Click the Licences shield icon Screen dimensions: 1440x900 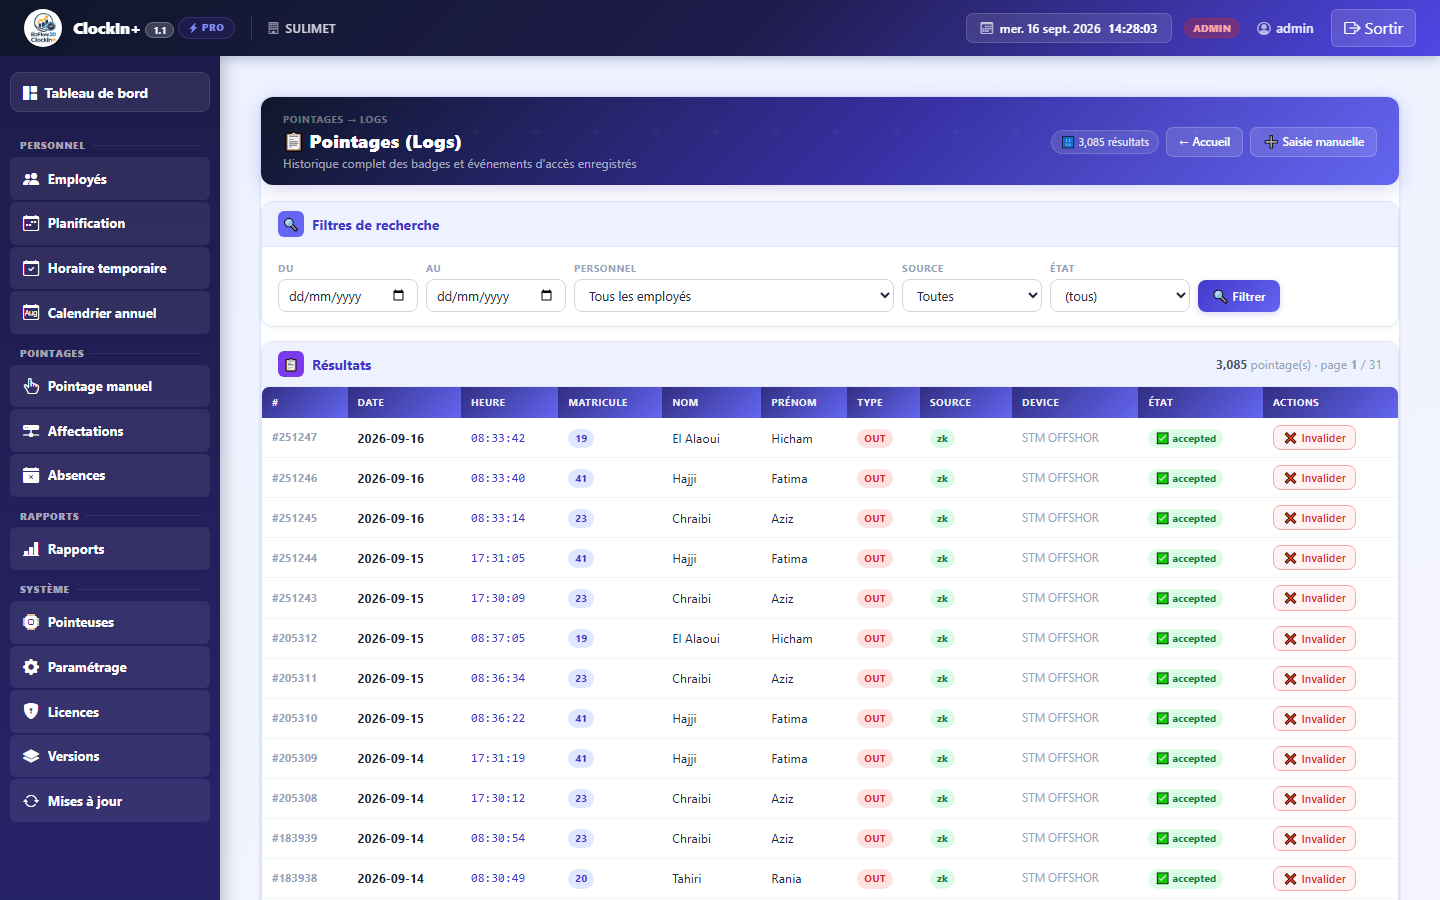(31, 712)
